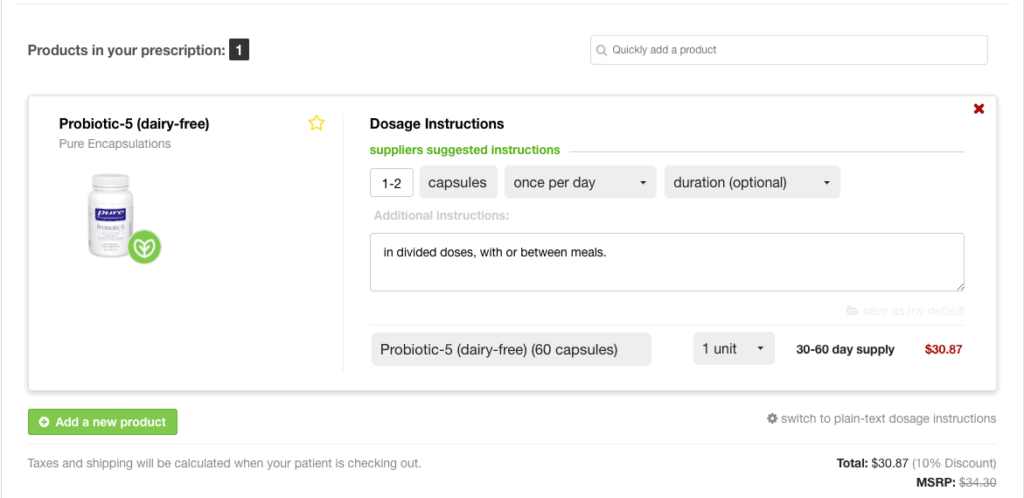Screen dimensions: 1024x498
Task: Click the search magnifier icon
Action: coord(601,50)
